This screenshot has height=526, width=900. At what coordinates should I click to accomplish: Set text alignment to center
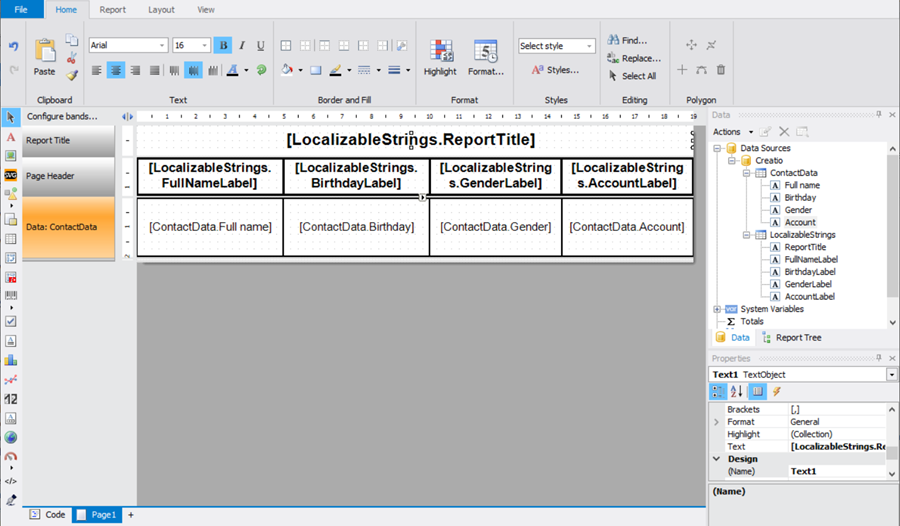(116, 71)
